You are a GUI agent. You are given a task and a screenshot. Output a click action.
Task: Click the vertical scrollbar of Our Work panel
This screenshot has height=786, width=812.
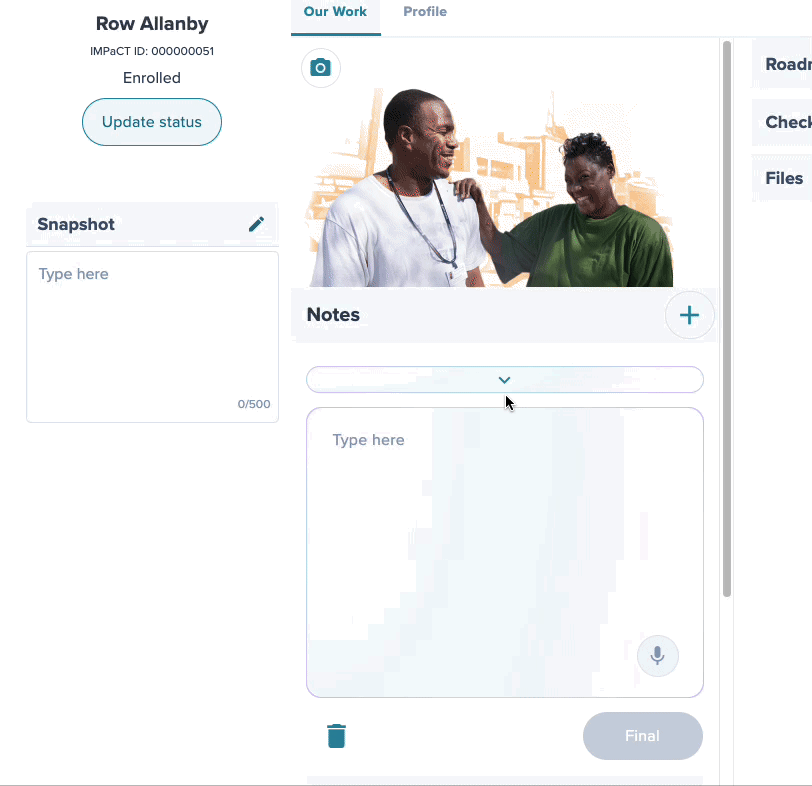(x=727, y=318)
